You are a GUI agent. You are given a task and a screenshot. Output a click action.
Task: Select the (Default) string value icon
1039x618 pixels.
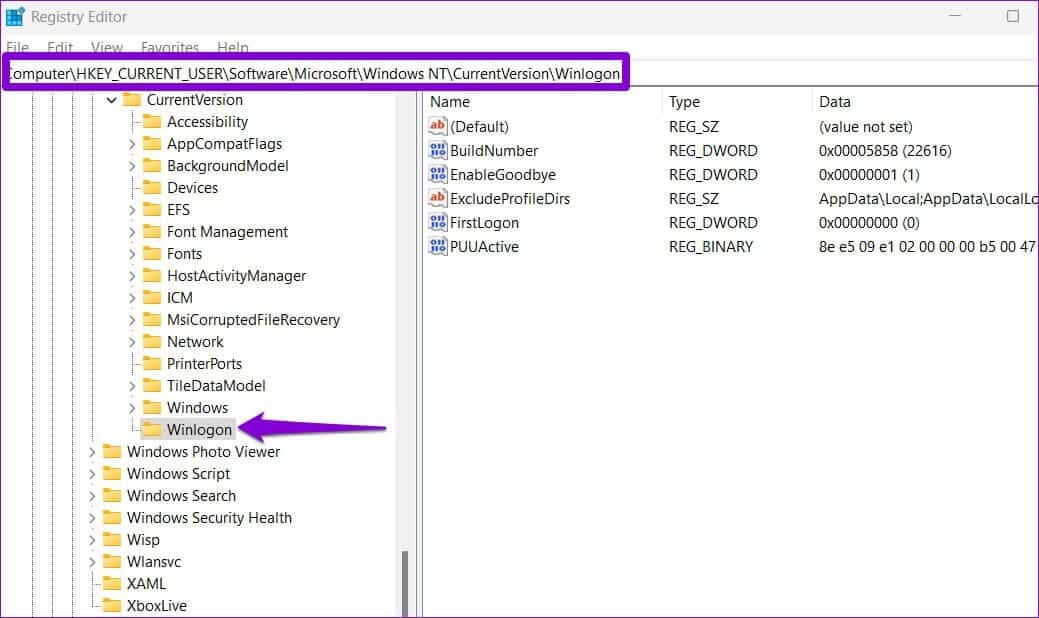(437, 126)
